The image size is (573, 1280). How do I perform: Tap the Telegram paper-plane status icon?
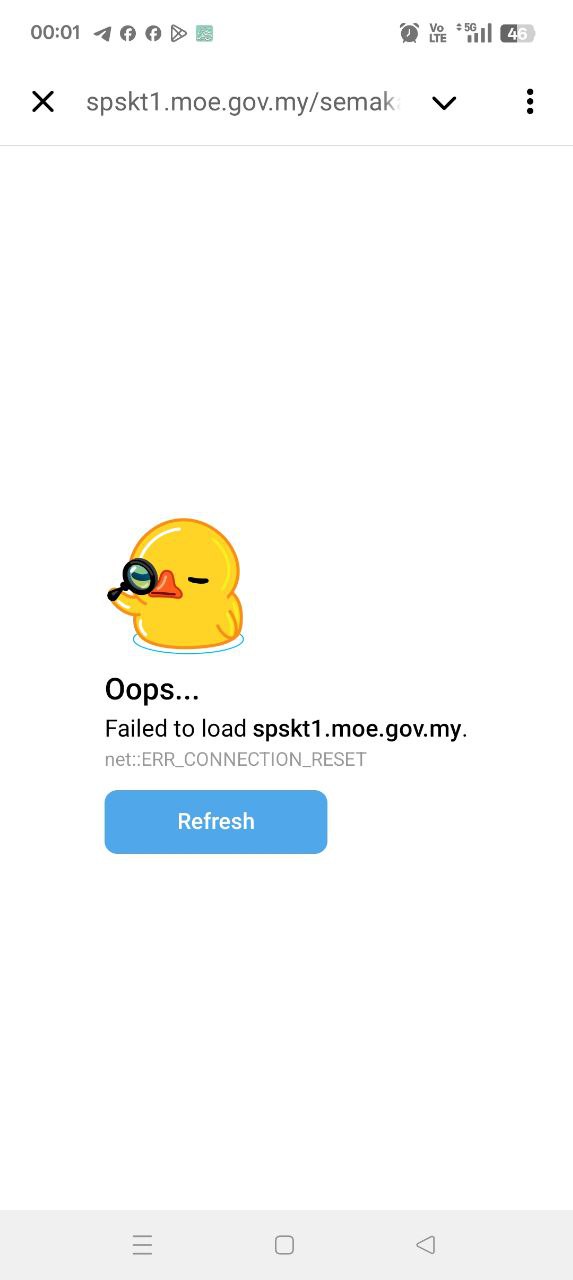click(102, 33)
